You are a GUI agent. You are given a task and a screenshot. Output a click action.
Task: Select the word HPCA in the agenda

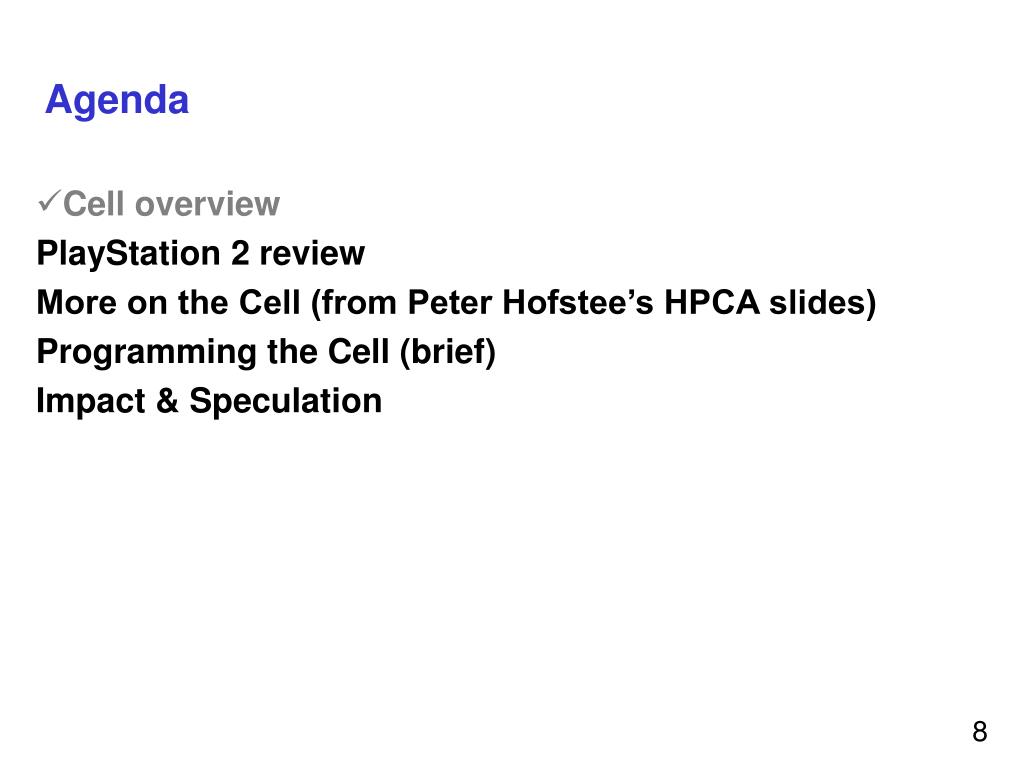coord(712,302)
